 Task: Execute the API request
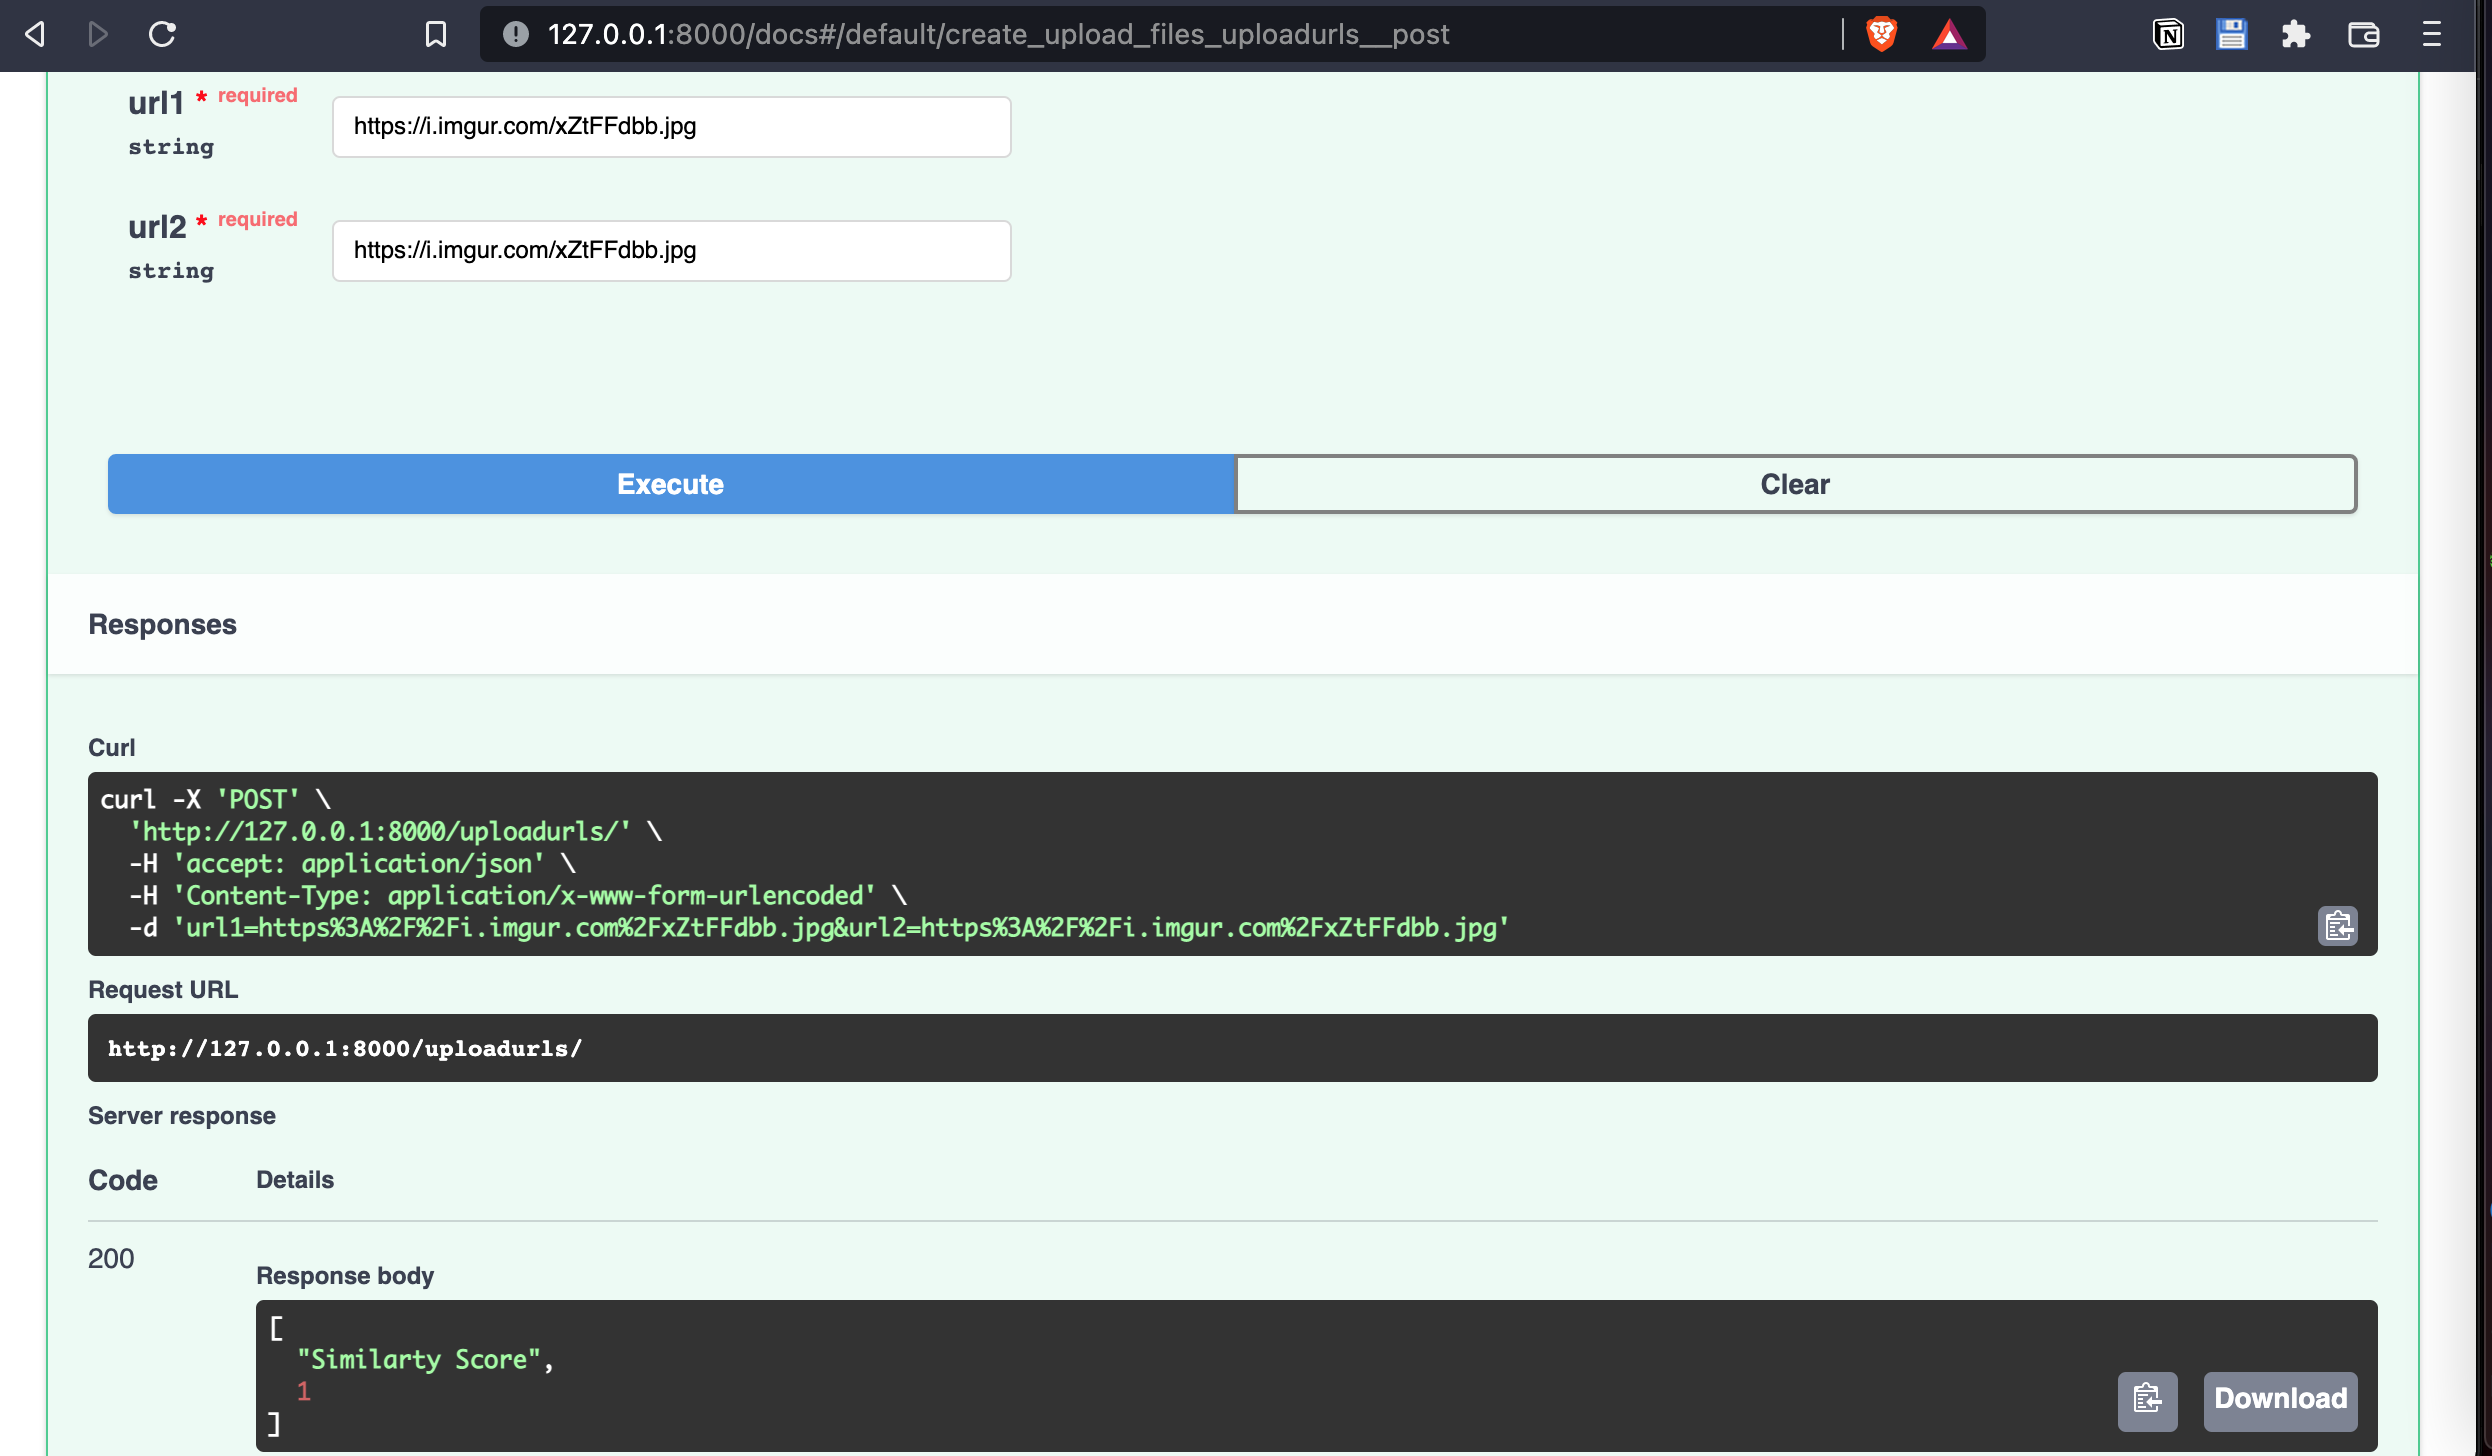[x=671, y=484]
